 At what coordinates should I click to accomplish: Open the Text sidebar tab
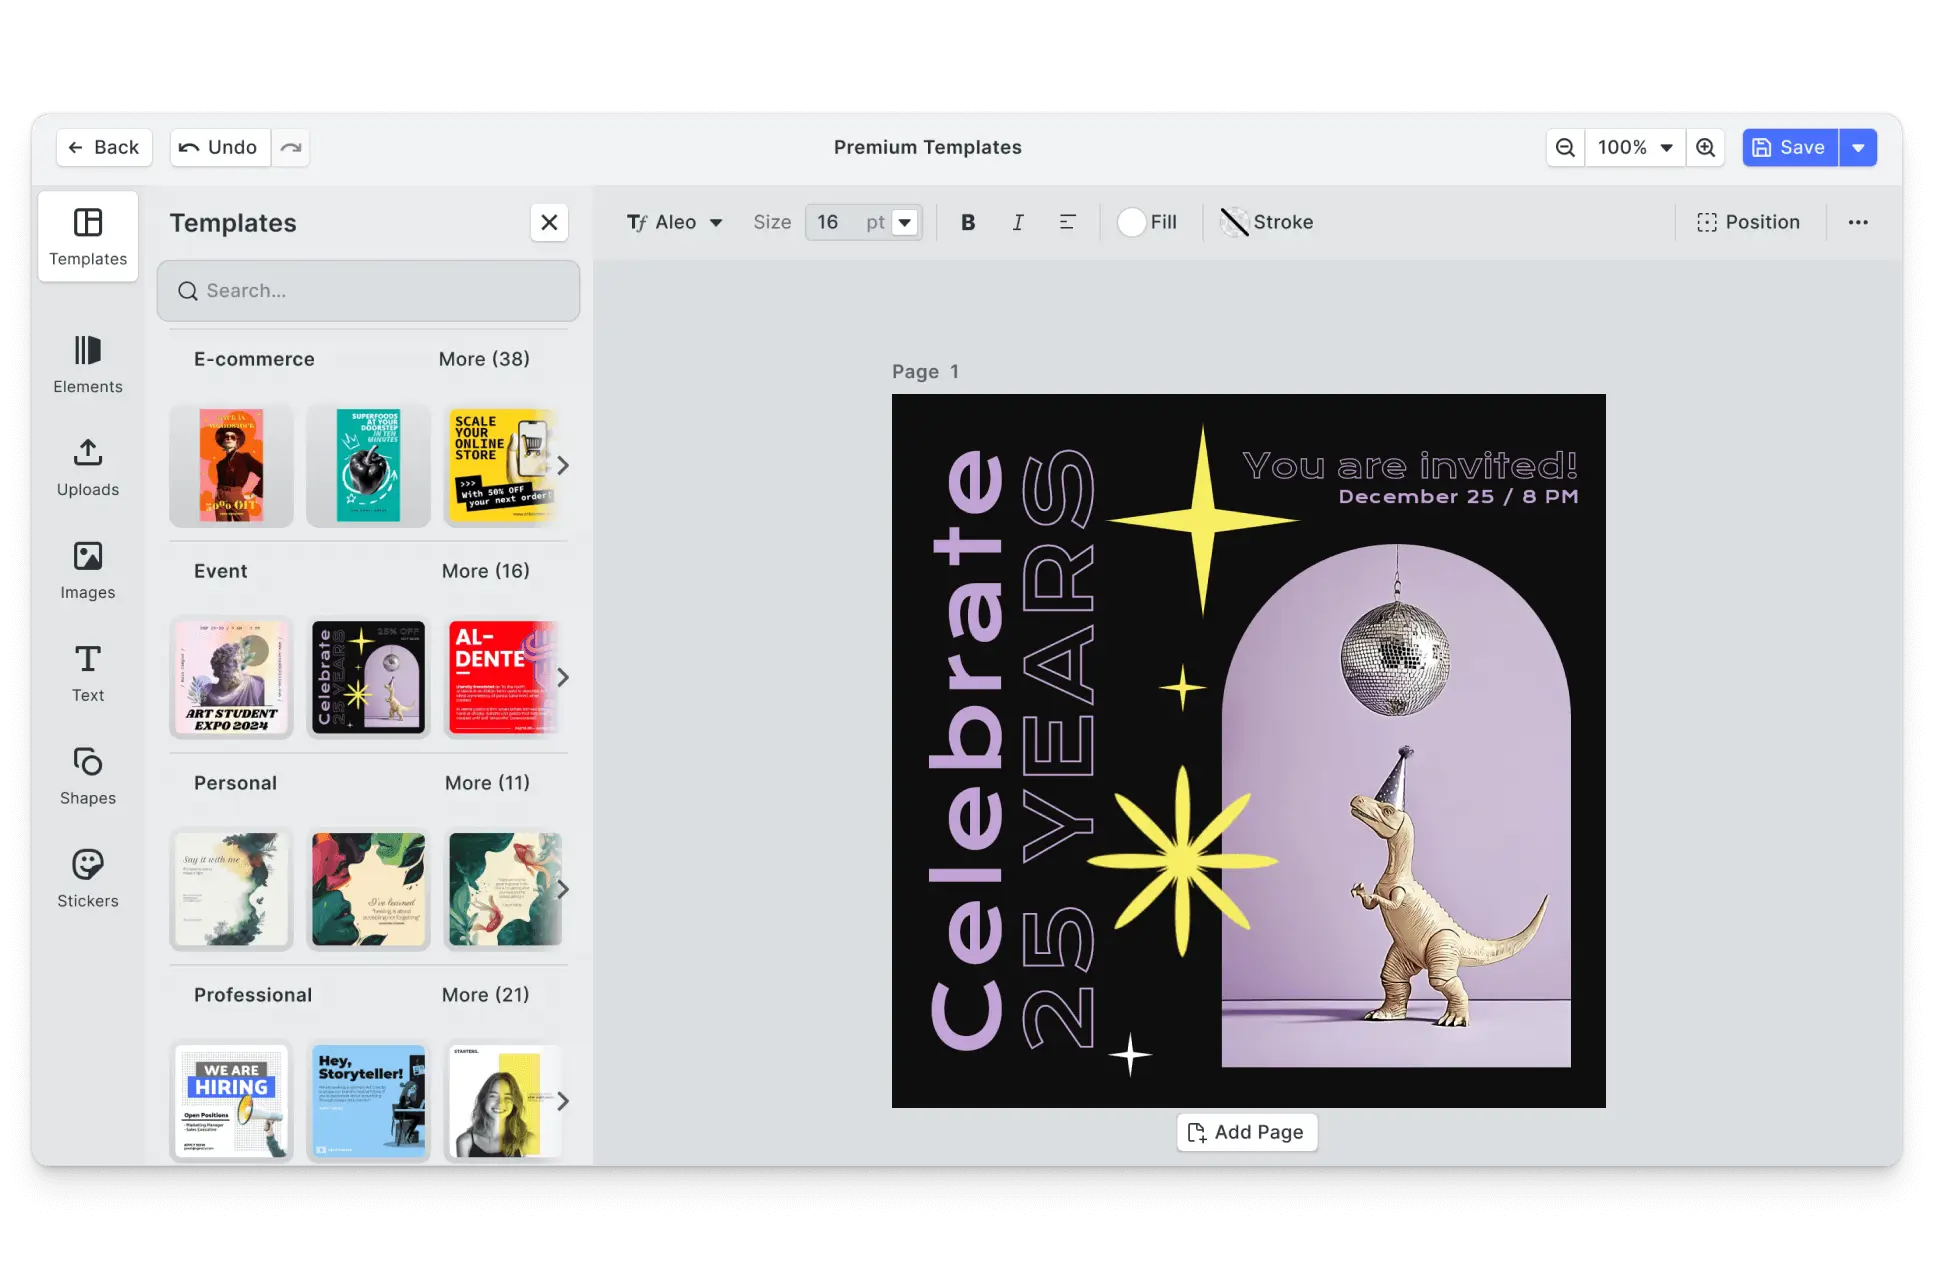pos(88,674)
